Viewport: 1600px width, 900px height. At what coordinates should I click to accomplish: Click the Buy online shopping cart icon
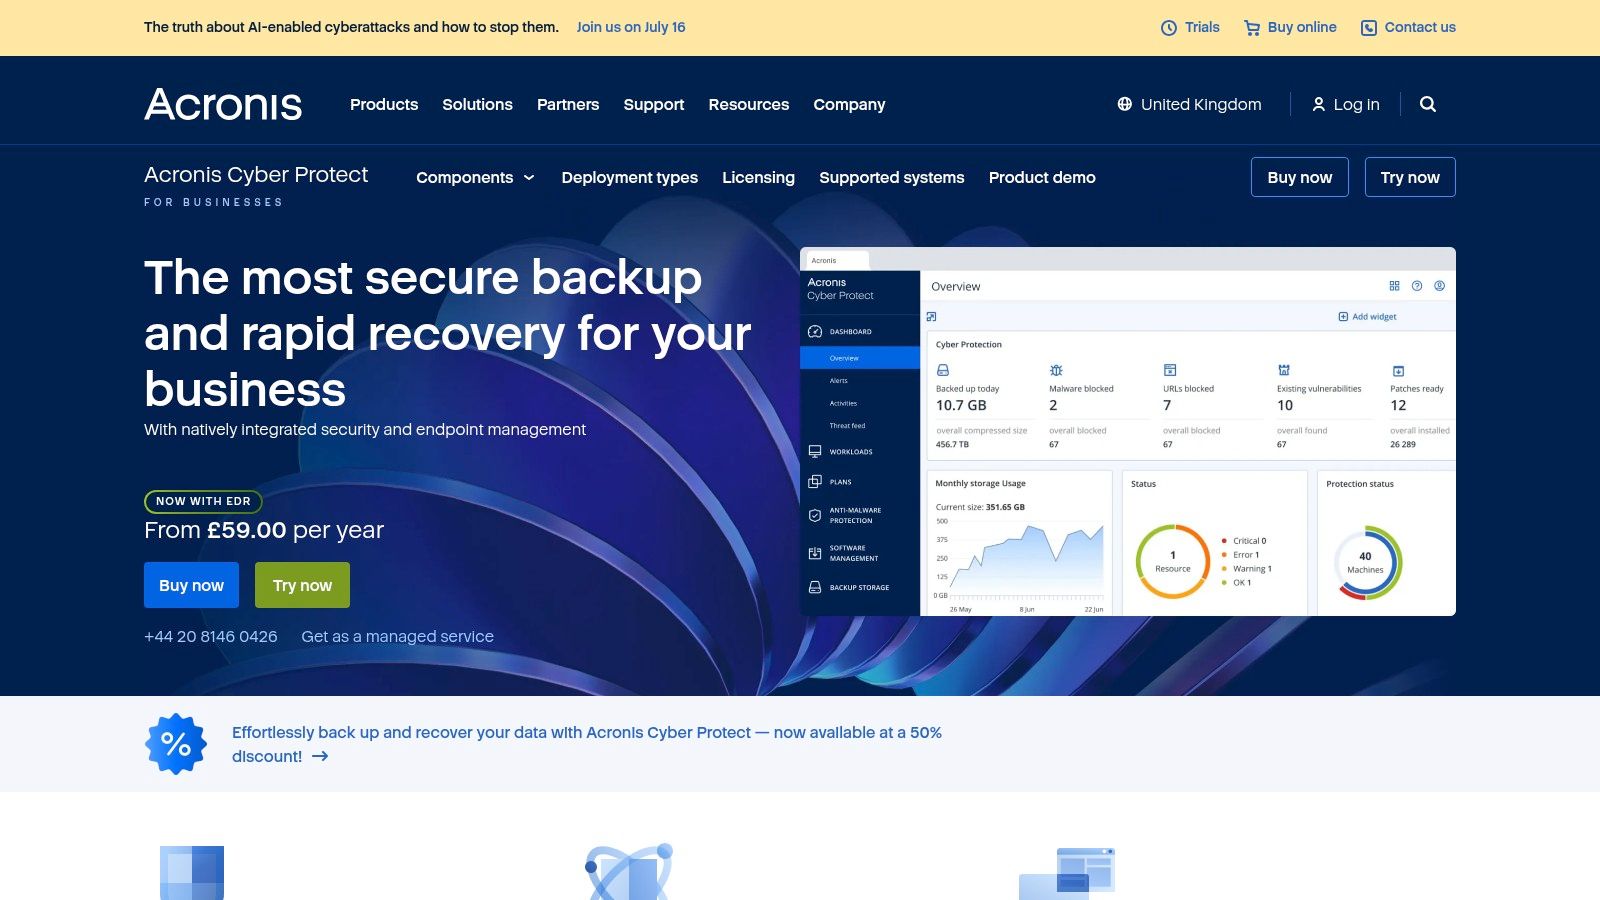tap(1251, 28)
